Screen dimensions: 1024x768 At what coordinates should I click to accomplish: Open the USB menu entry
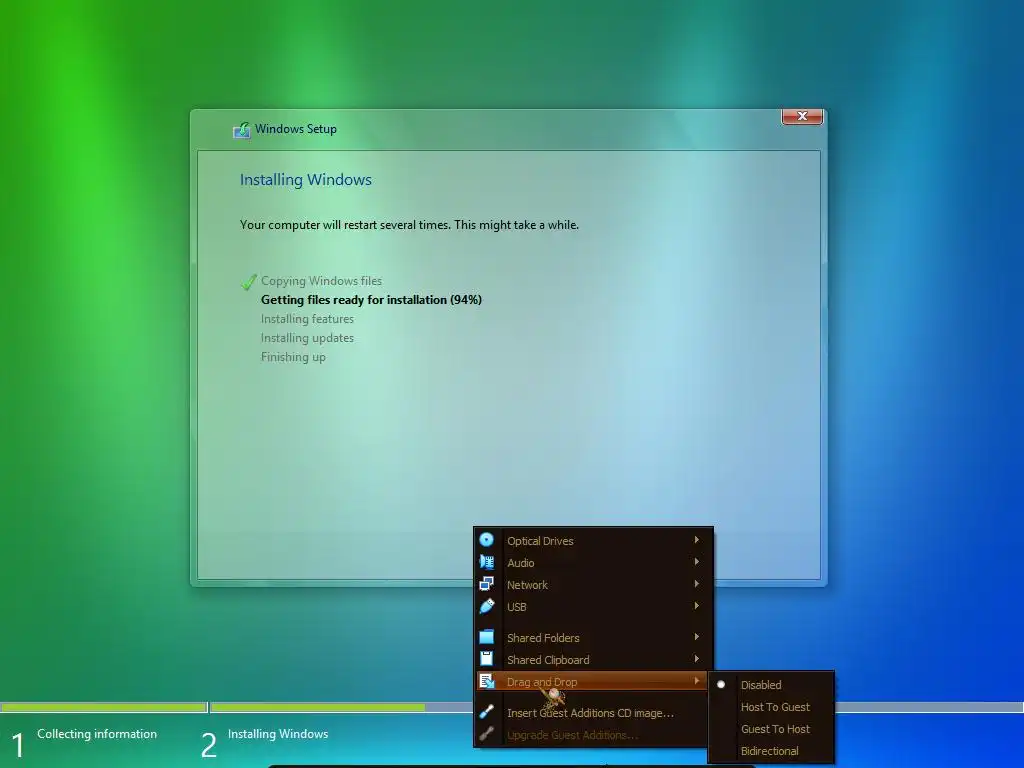point(593,607)
